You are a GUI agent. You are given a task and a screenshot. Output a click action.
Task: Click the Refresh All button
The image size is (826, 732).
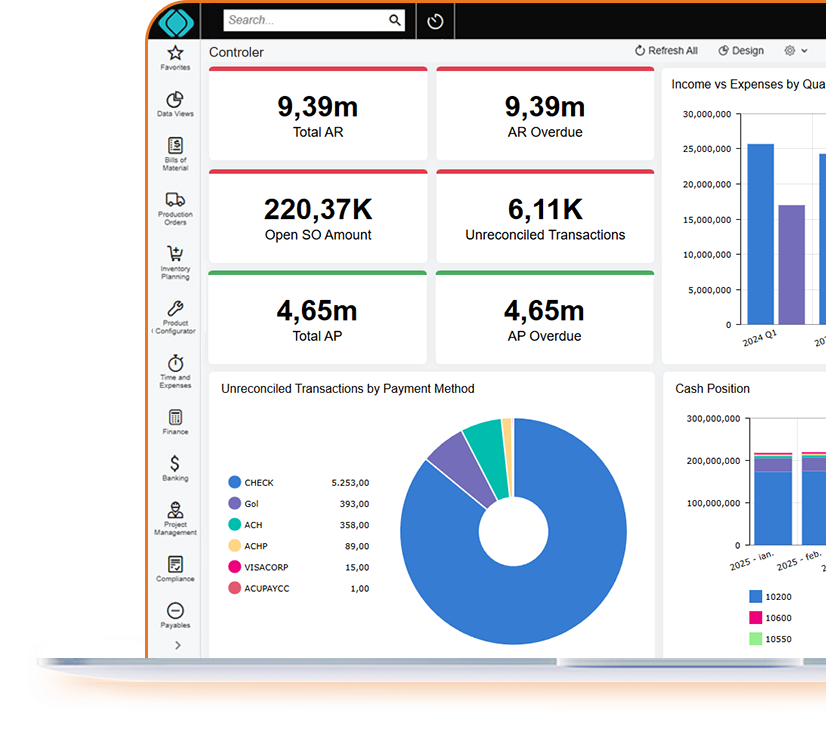666,51
